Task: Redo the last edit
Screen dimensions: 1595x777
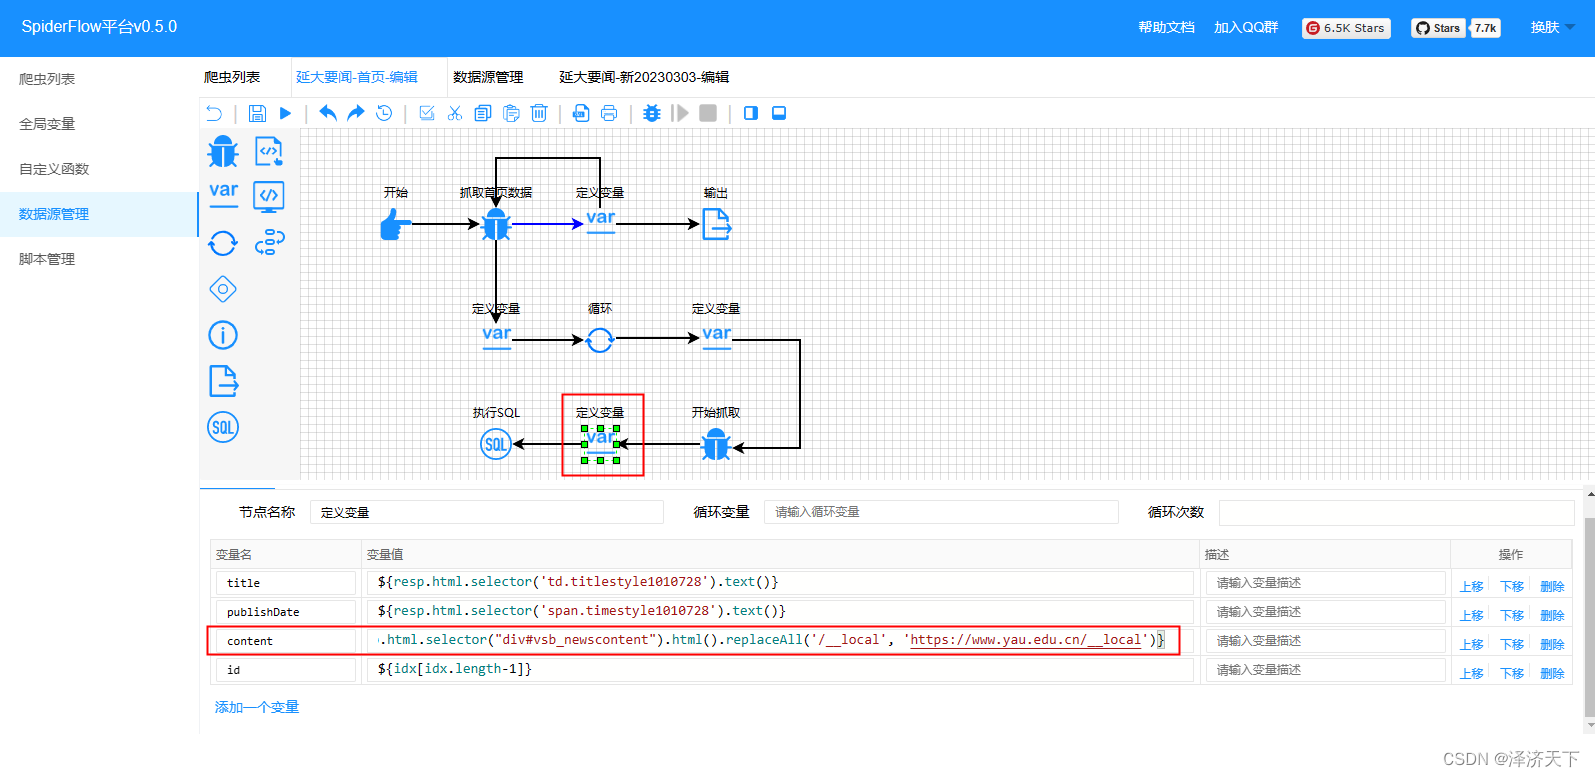Action: [x=355, y=113]
